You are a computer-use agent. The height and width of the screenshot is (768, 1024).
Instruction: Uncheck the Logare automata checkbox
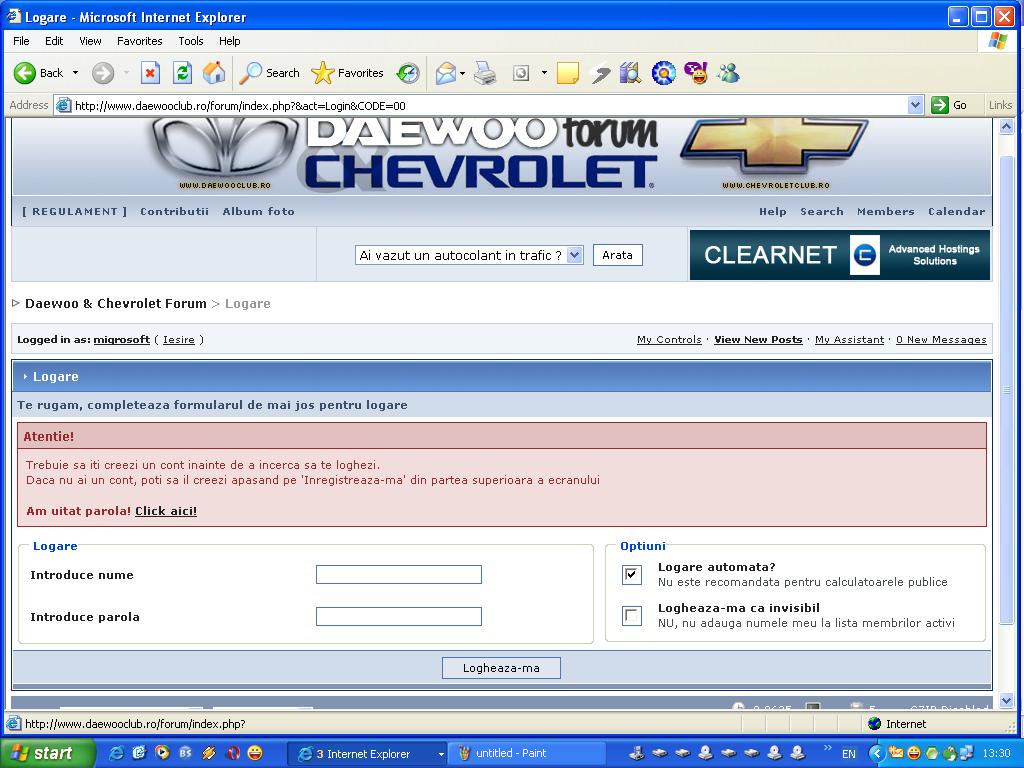click(x=632, y=574)
